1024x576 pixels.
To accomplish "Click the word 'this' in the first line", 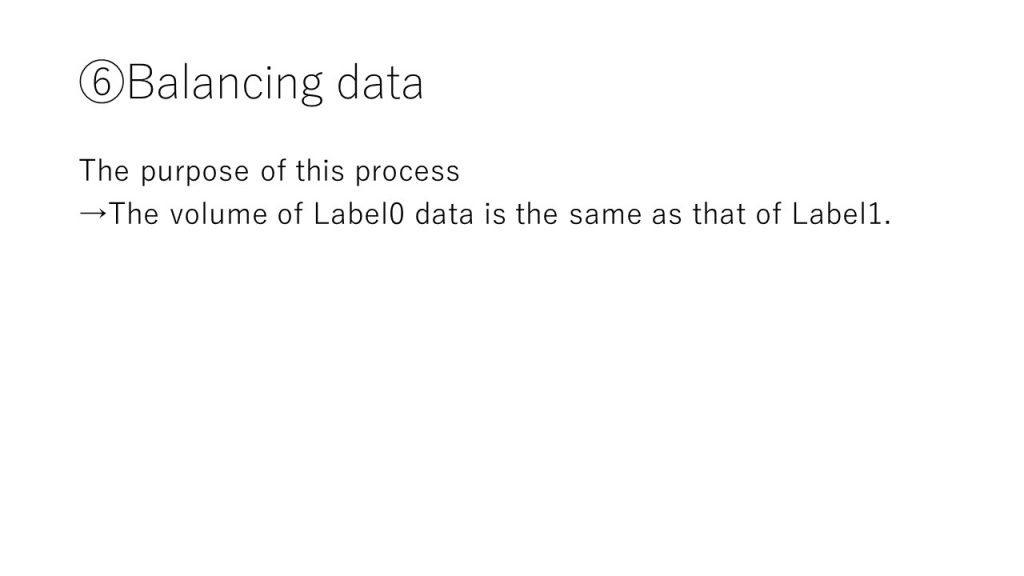I will pos(320,171).
